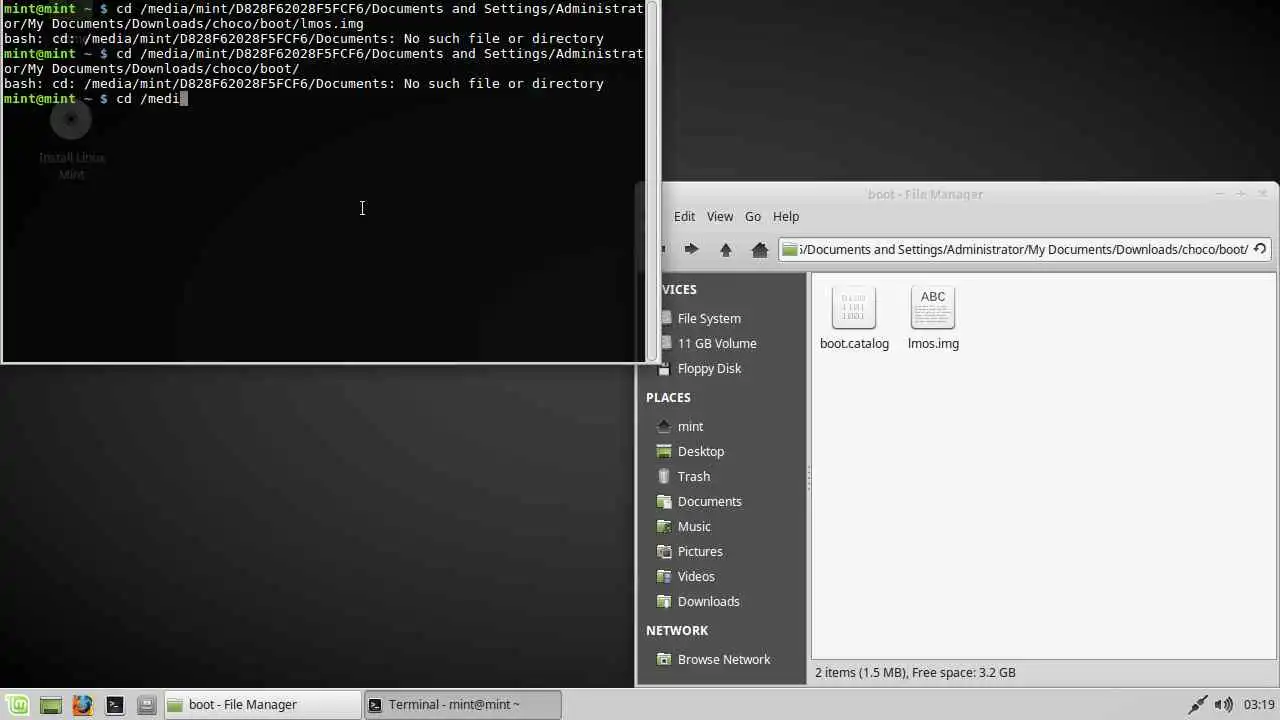Image resolution: width=1280 pixels, height=720 pixels.
Task: Click the location path input field
Action: [1025, 249]
